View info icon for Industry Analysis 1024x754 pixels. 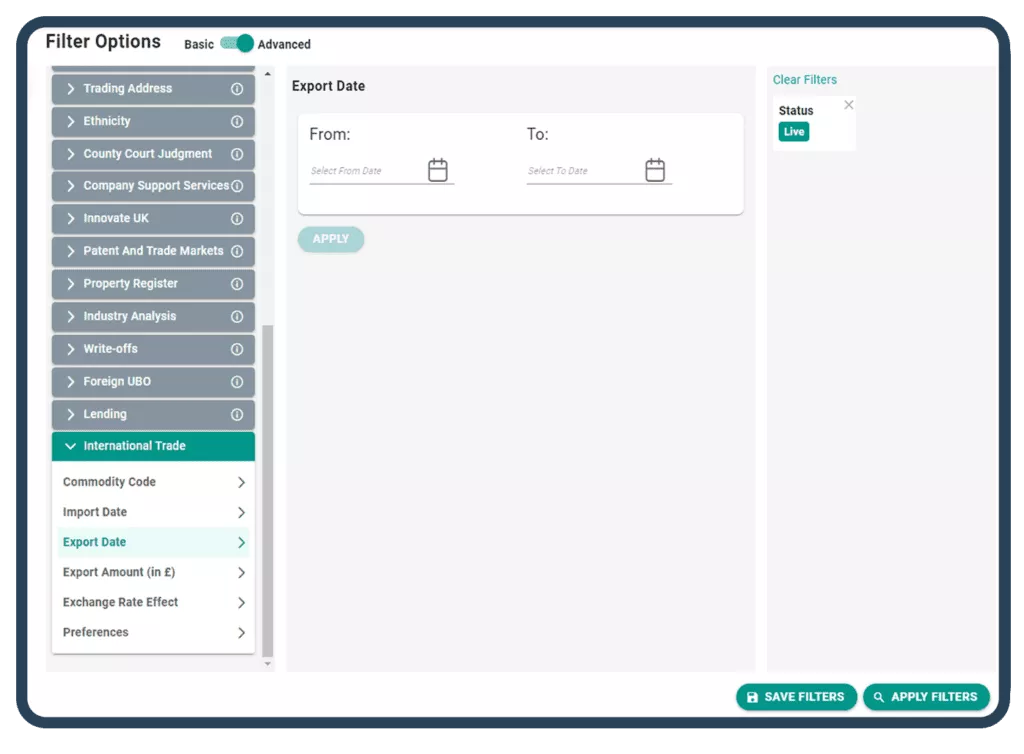[x=237, y=317]
